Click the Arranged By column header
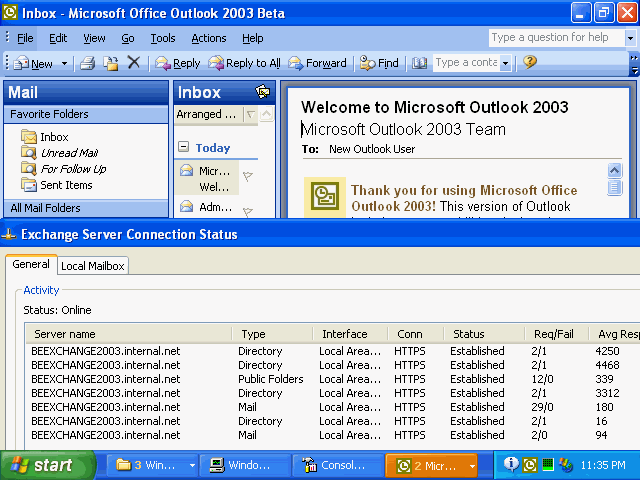The image size is (640, 480). click(209, 114)
